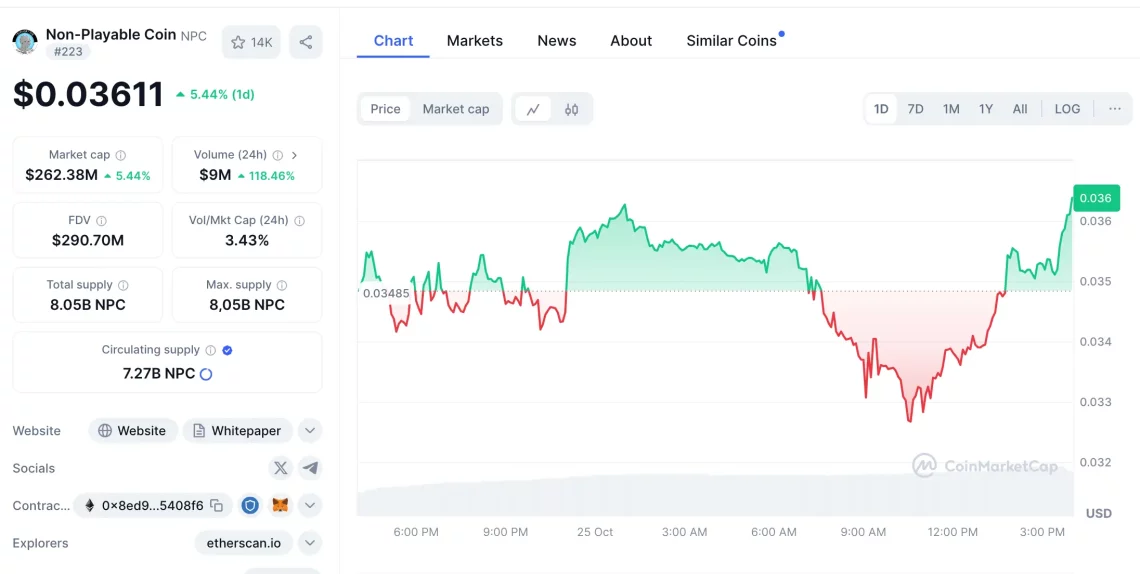Add token to MetaMask via fox icon

(x=280, y=506)
